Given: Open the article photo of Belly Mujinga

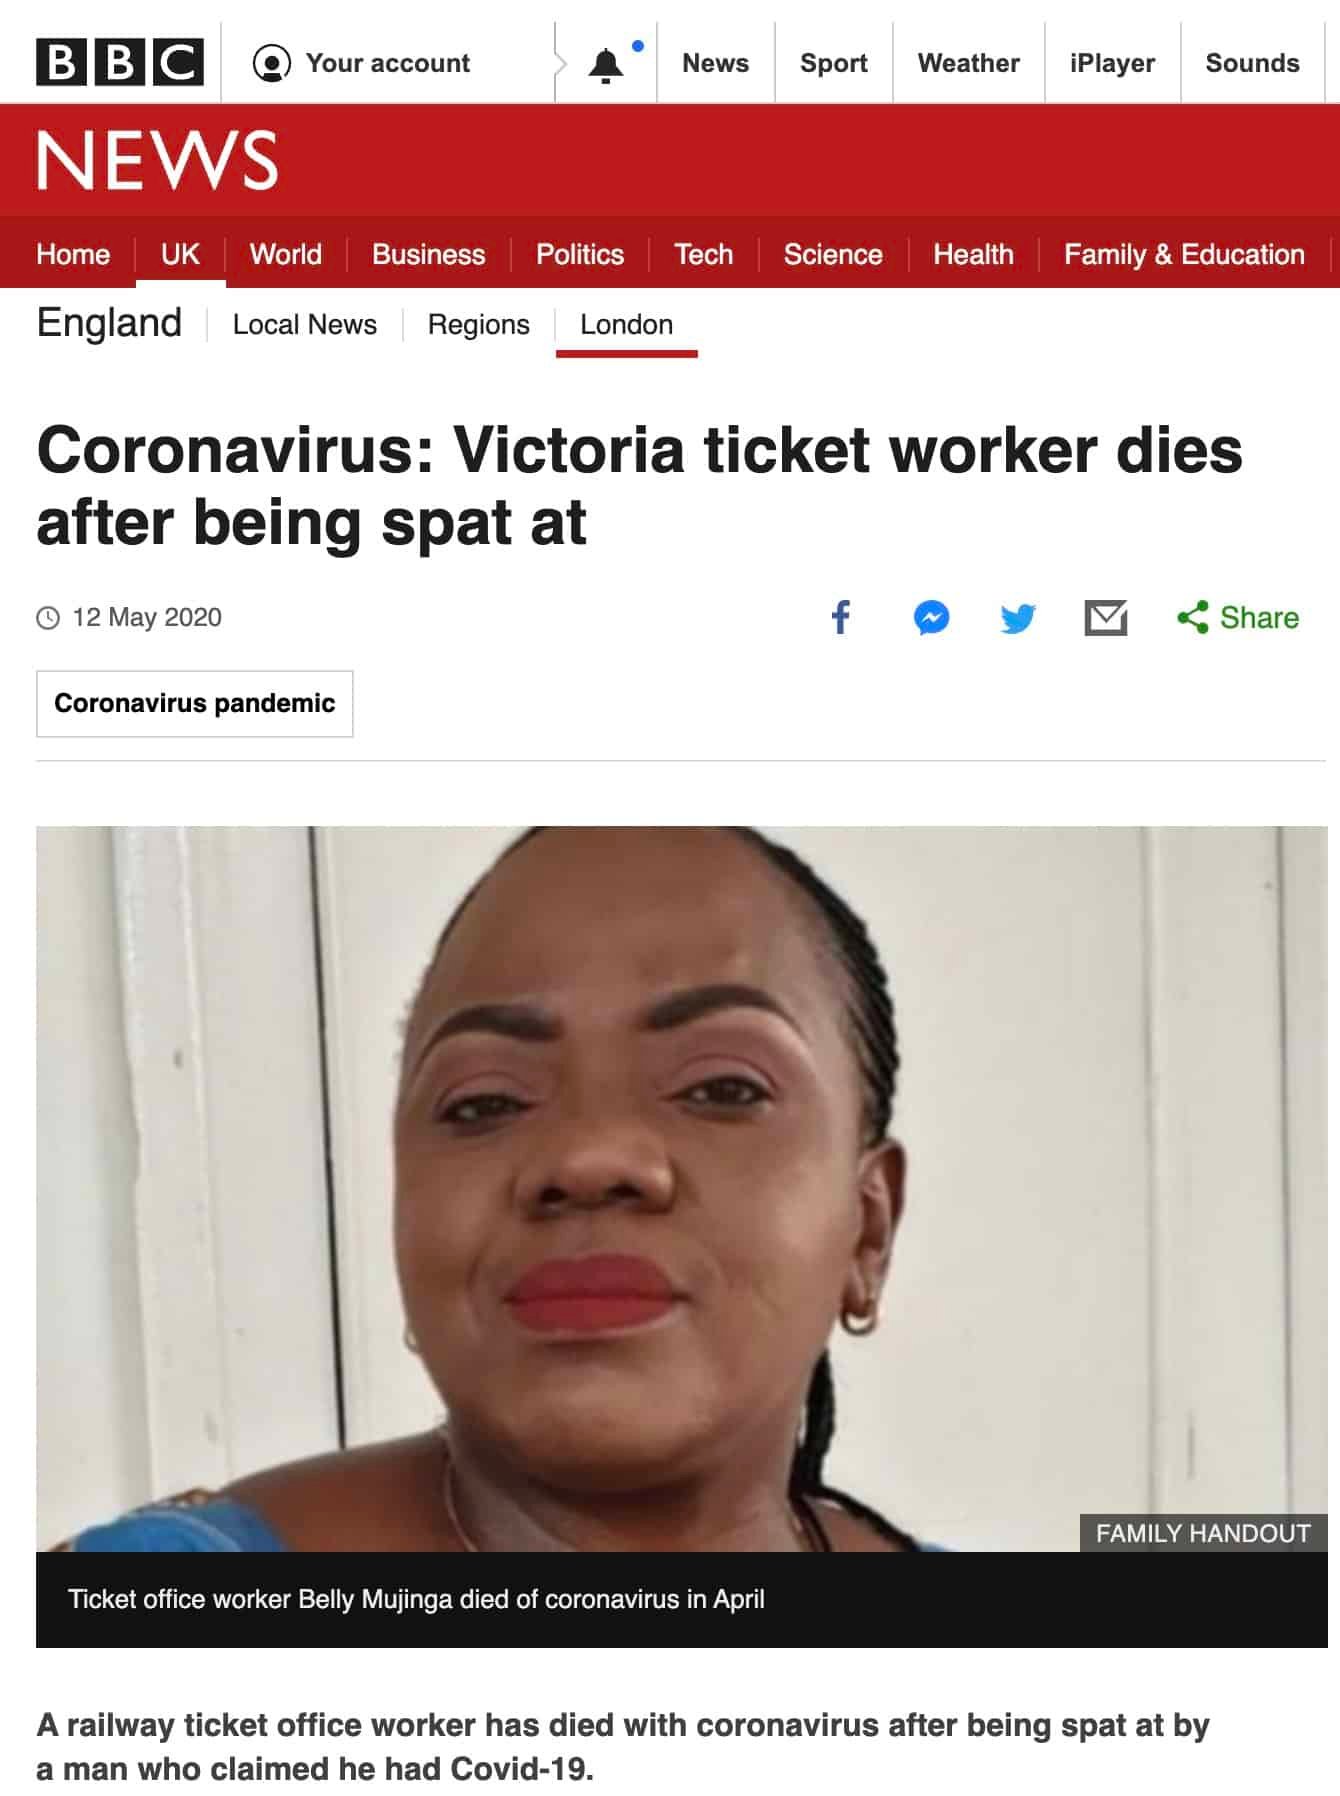Looking at the screenshot, I should tap(681, 1188).
